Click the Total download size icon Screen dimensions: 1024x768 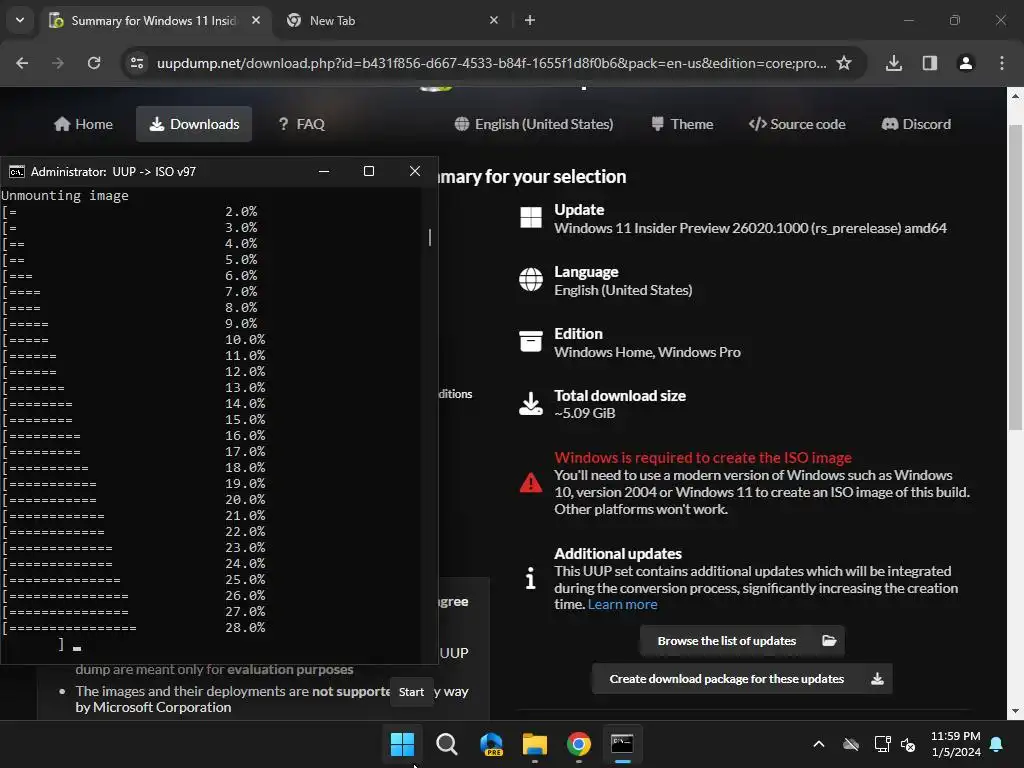tap(531, 404)
